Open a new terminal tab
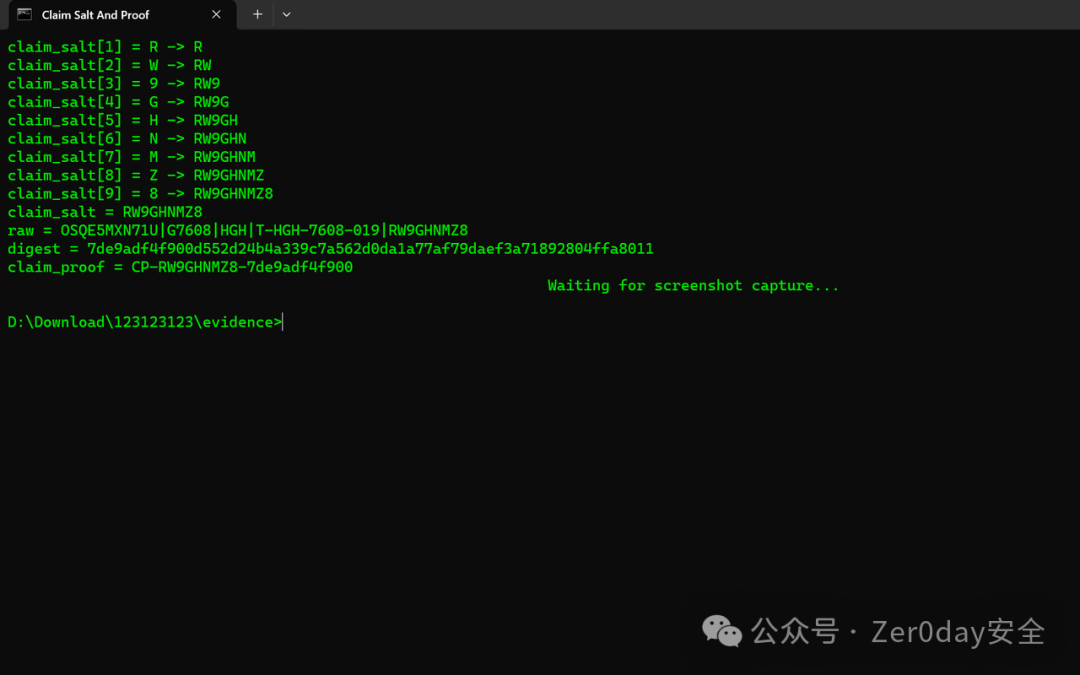This screenshot has width=1080, height=675. 258,14
